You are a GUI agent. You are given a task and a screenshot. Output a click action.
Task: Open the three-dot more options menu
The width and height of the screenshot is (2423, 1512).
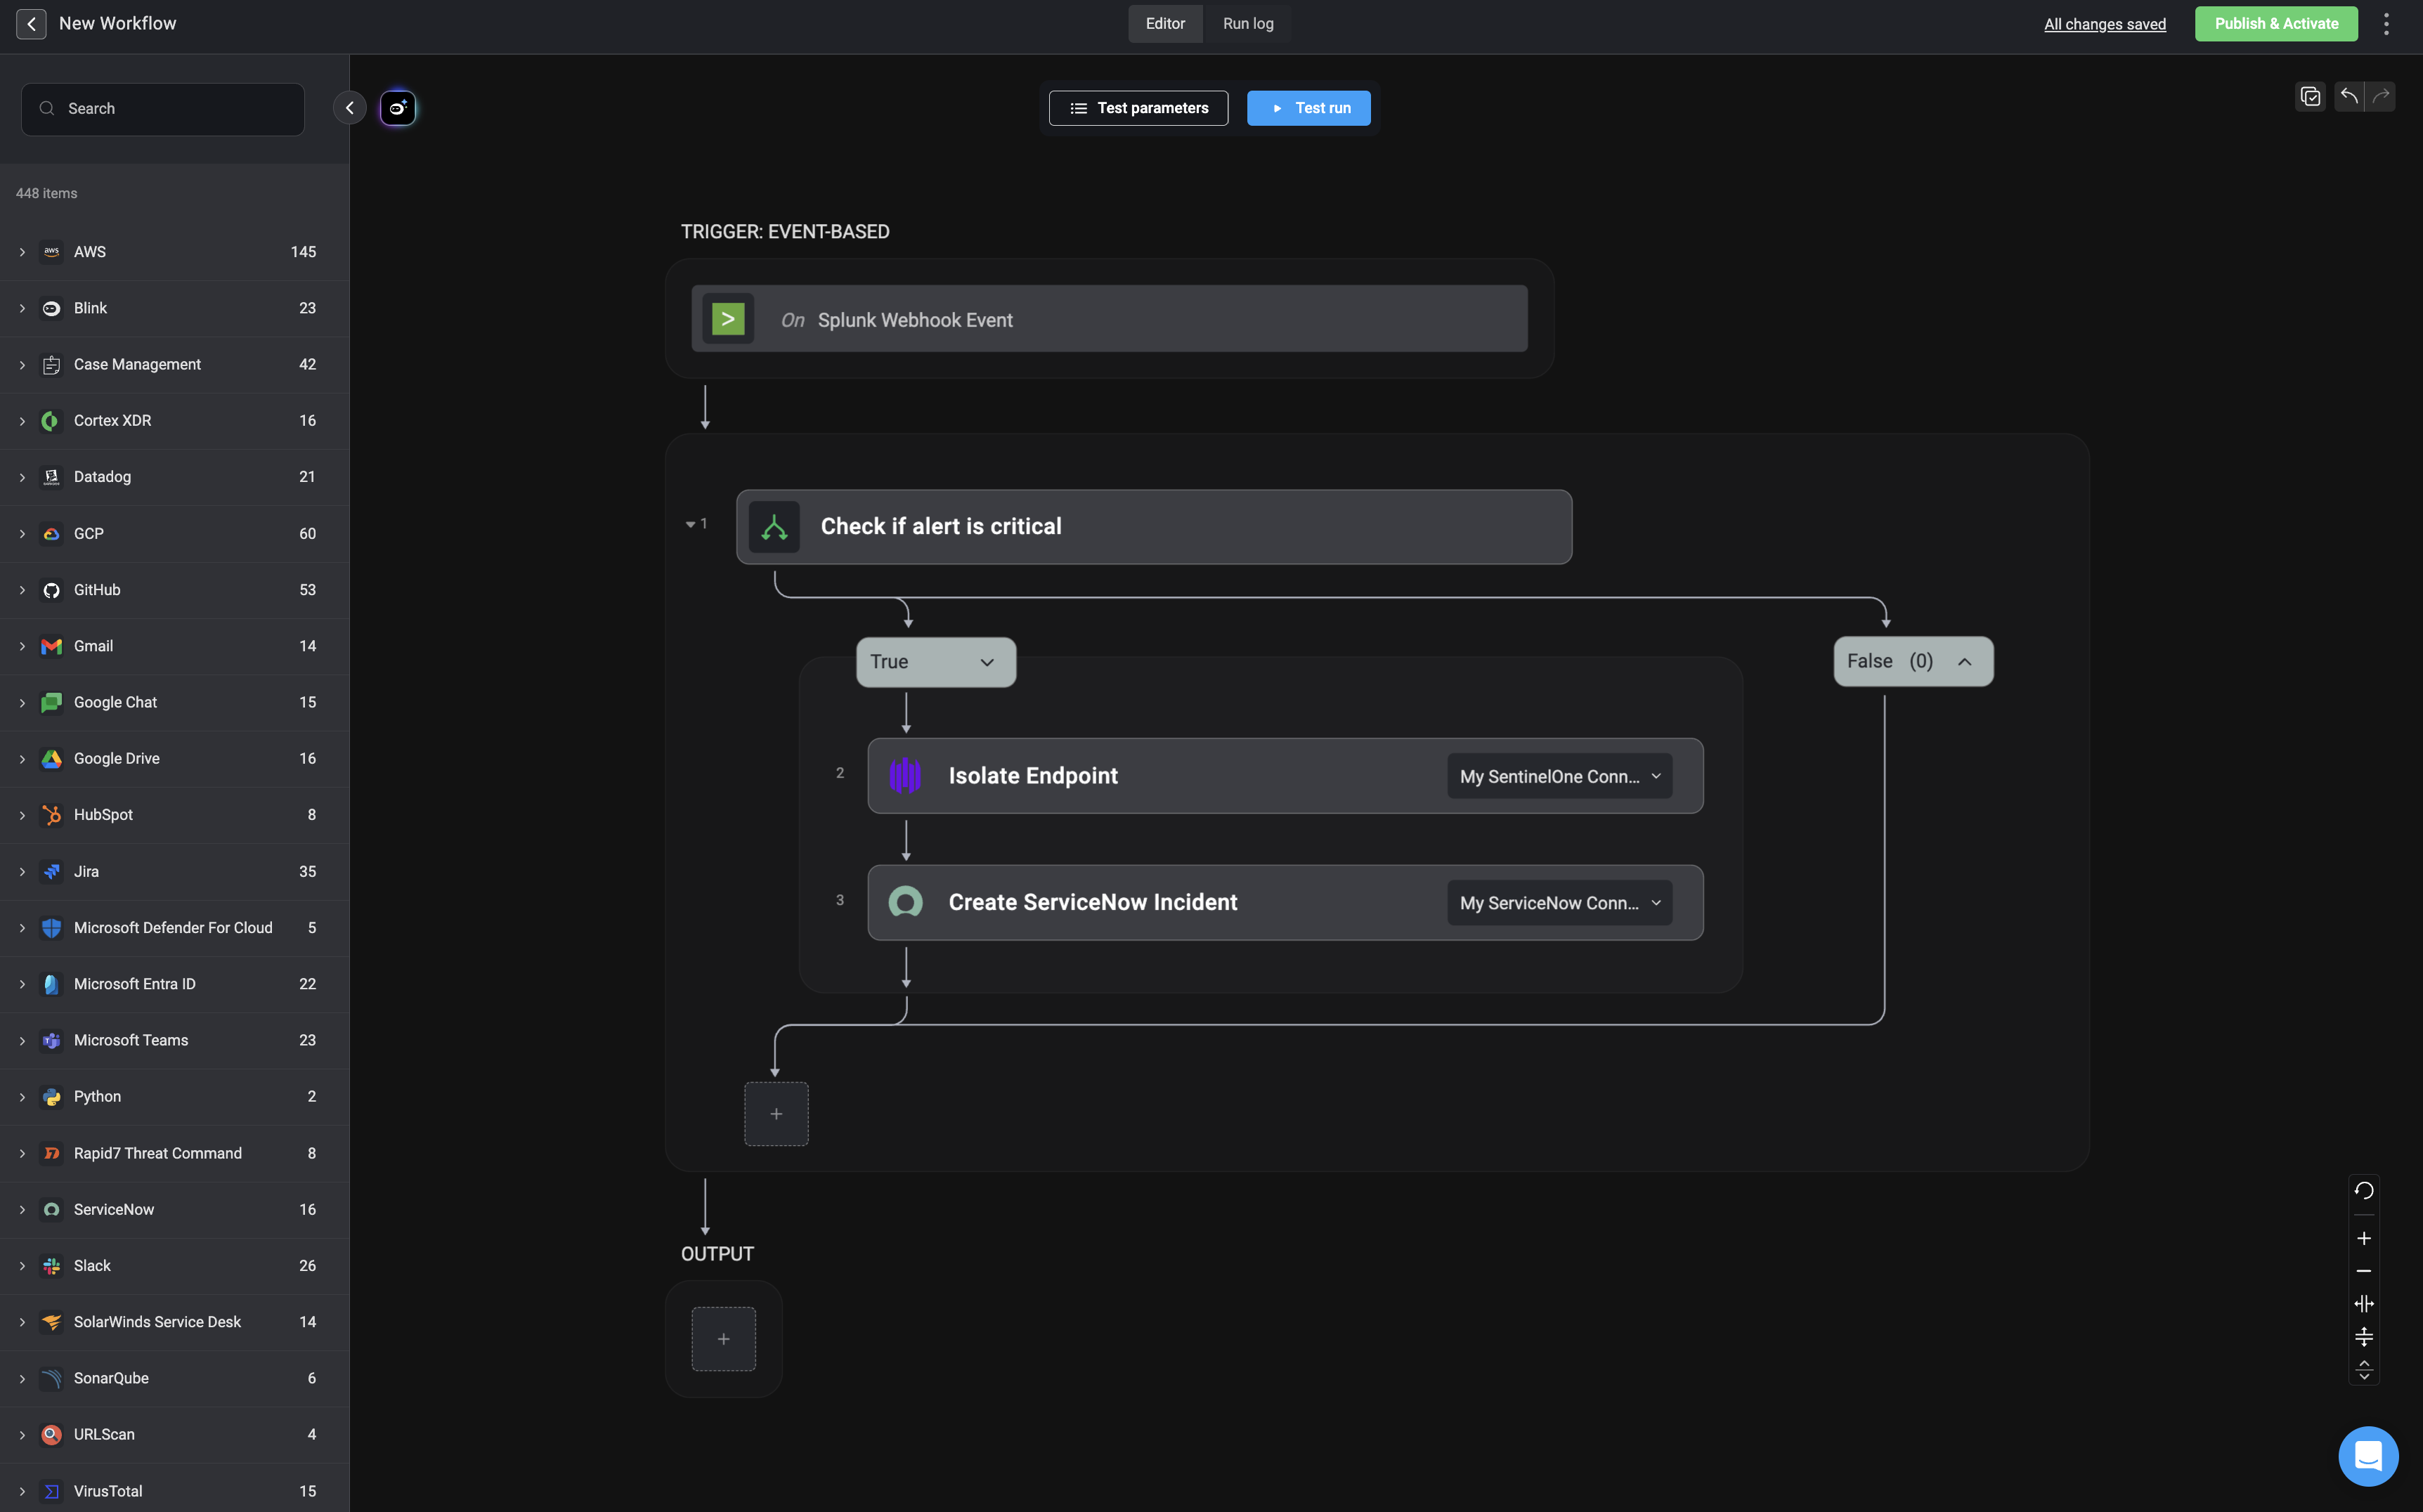point(2386,24)
